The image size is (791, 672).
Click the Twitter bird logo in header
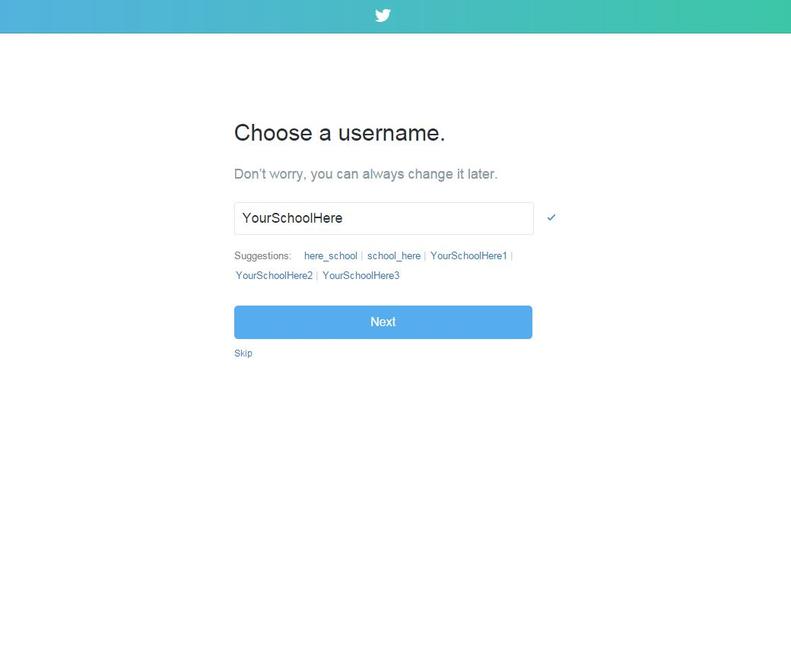(383, 16)
